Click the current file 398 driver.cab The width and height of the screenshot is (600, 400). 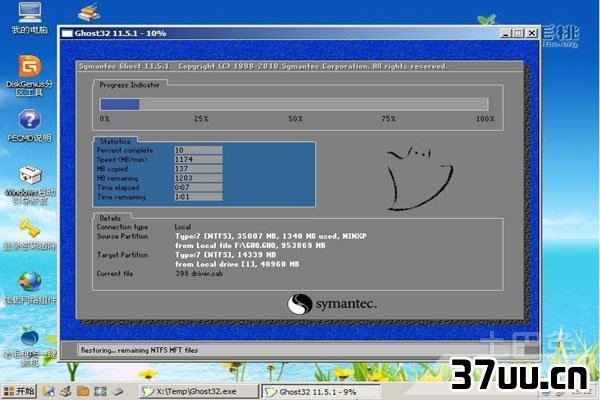coord(199,274)
